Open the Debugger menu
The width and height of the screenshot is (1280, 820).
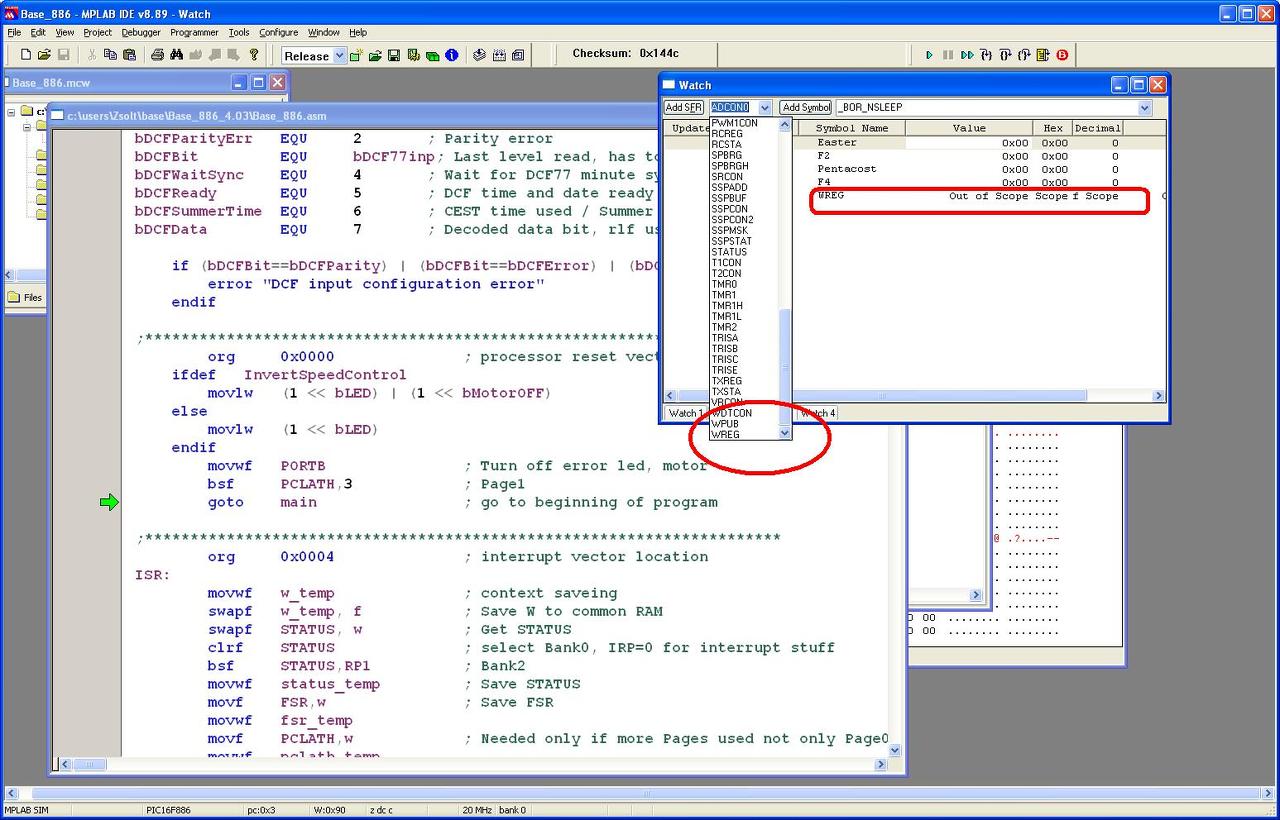(x=141, y=32)
